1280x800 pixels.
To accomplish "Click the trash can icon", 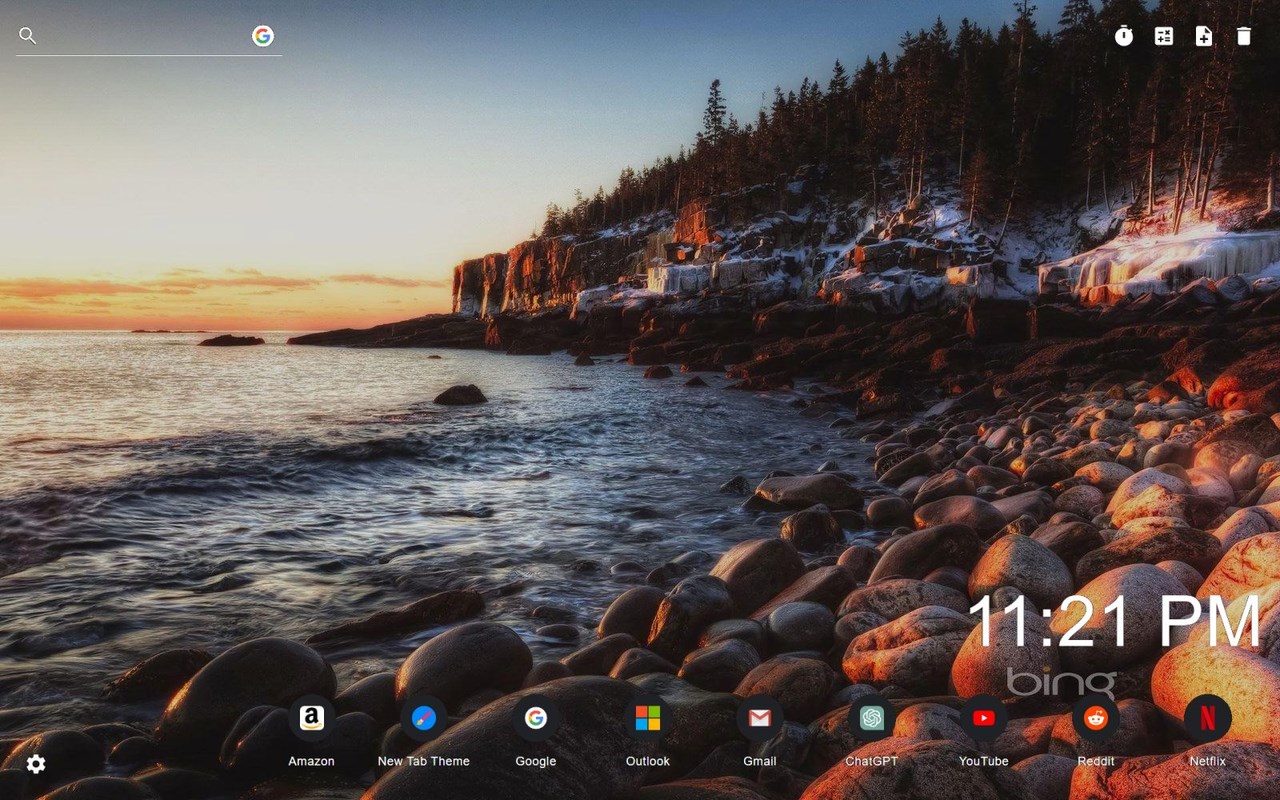I will coord(1244,36).
